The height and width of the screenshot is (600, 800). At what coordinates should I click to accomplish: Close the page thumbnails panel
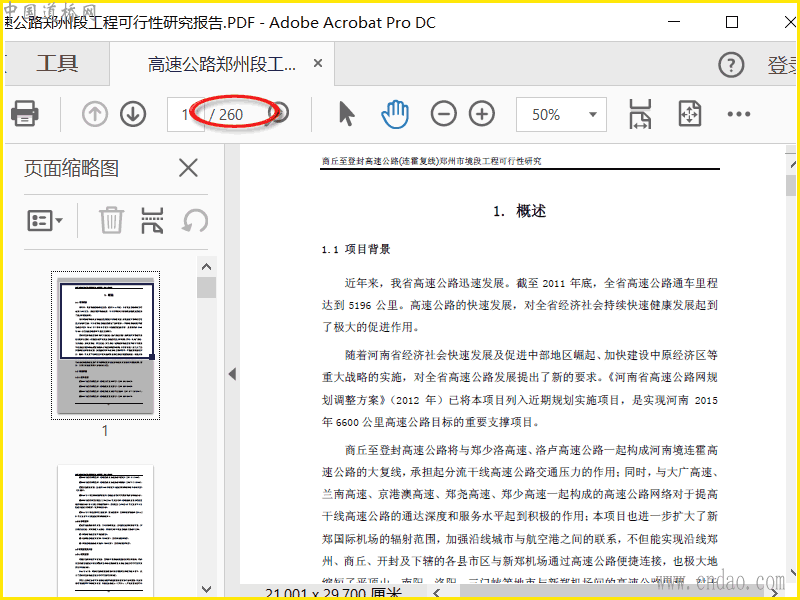188,167
